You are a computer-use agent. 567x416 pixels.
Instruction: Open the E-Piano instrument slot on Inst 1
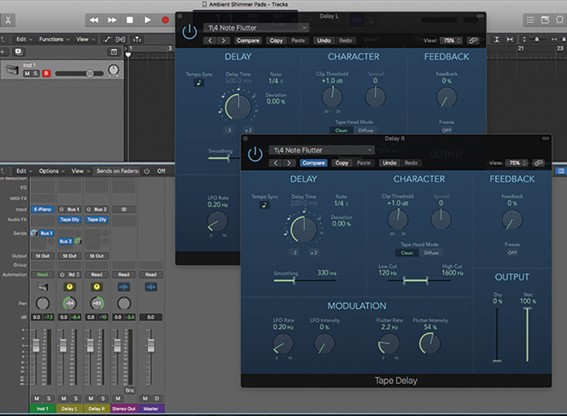[x=43, y=209]
